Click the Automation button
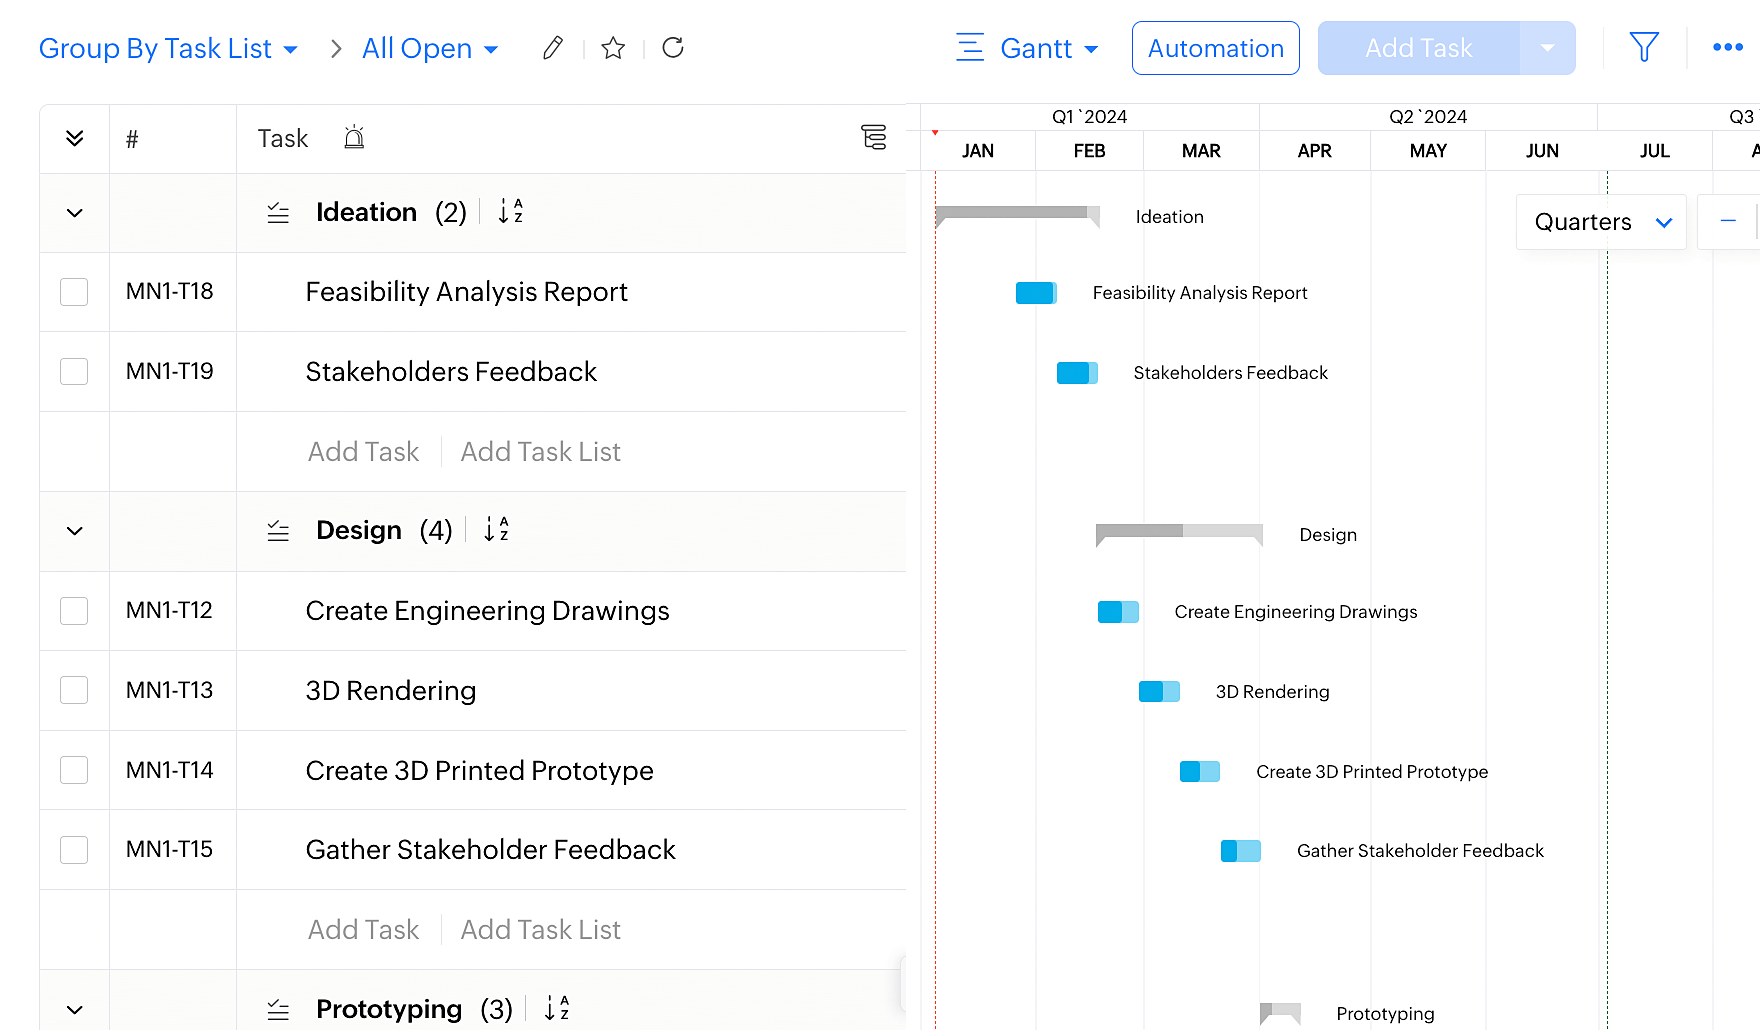Viewport: 1760px width, 1030px height. (x=1215, y=48)
